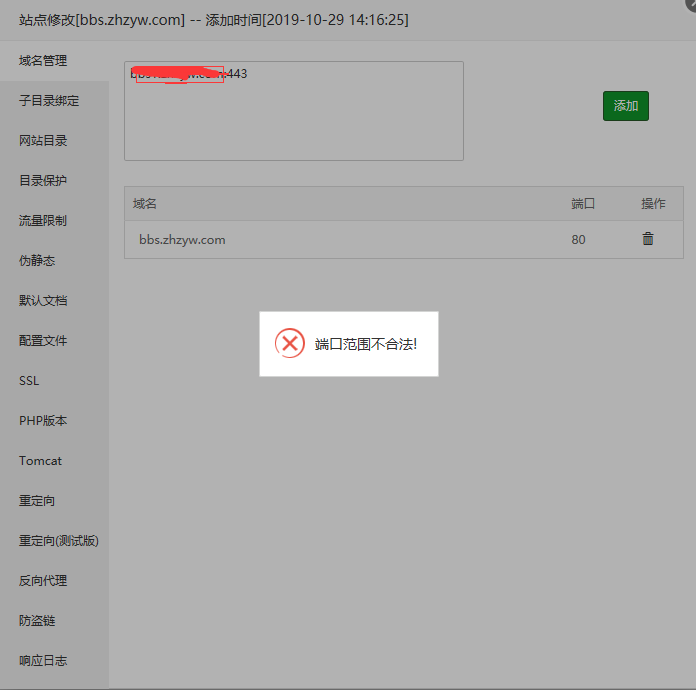Click the 域名 column header
The height and width of the screenshot is (690, 696).
145,204
